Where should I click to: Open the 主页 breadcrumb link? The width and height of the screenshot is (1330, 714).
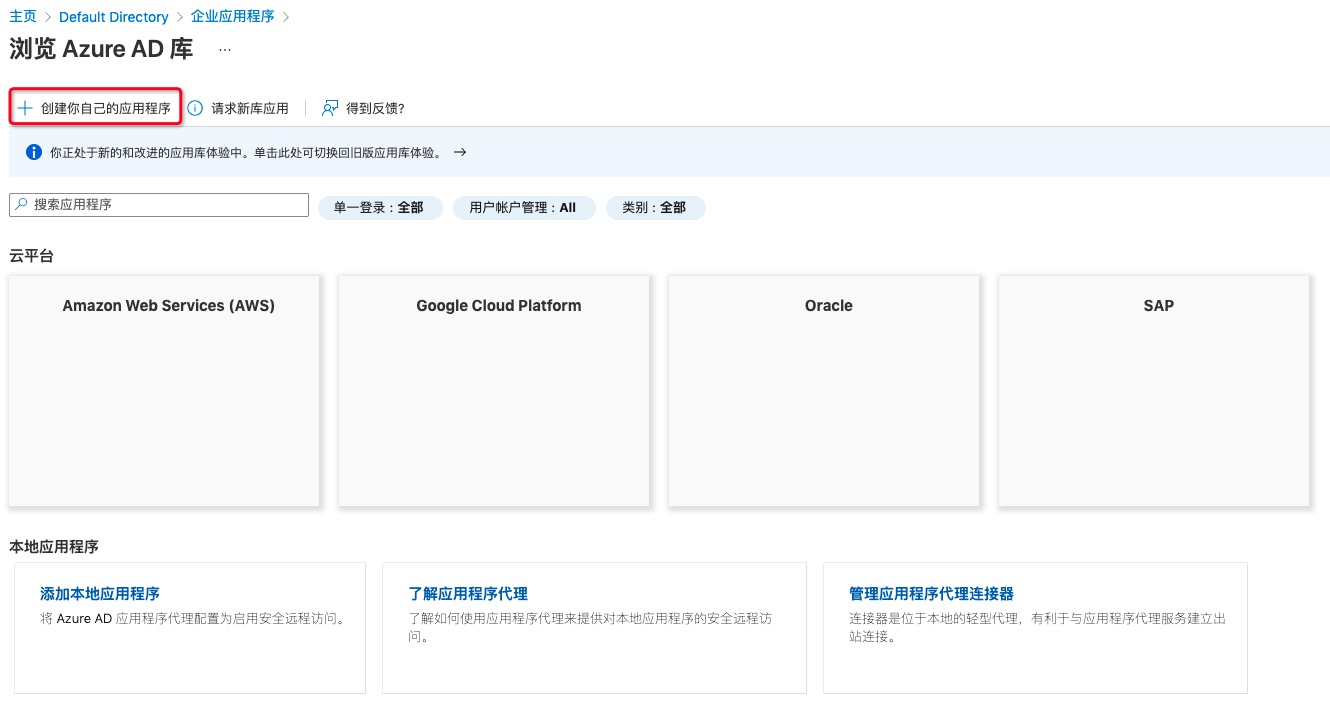point(22,17)
